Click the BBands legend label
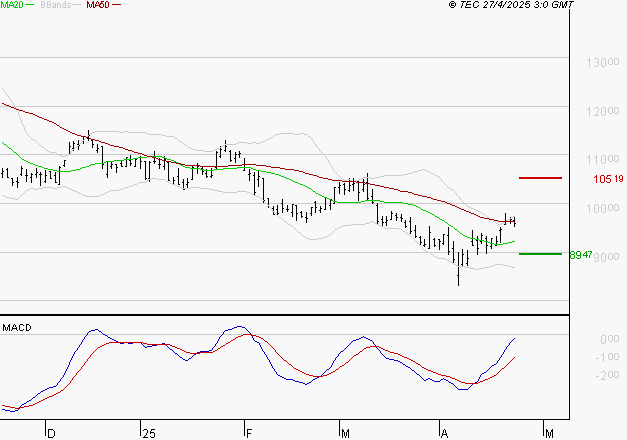The height and width of the screenshot is (440, 627). point(53,6)
